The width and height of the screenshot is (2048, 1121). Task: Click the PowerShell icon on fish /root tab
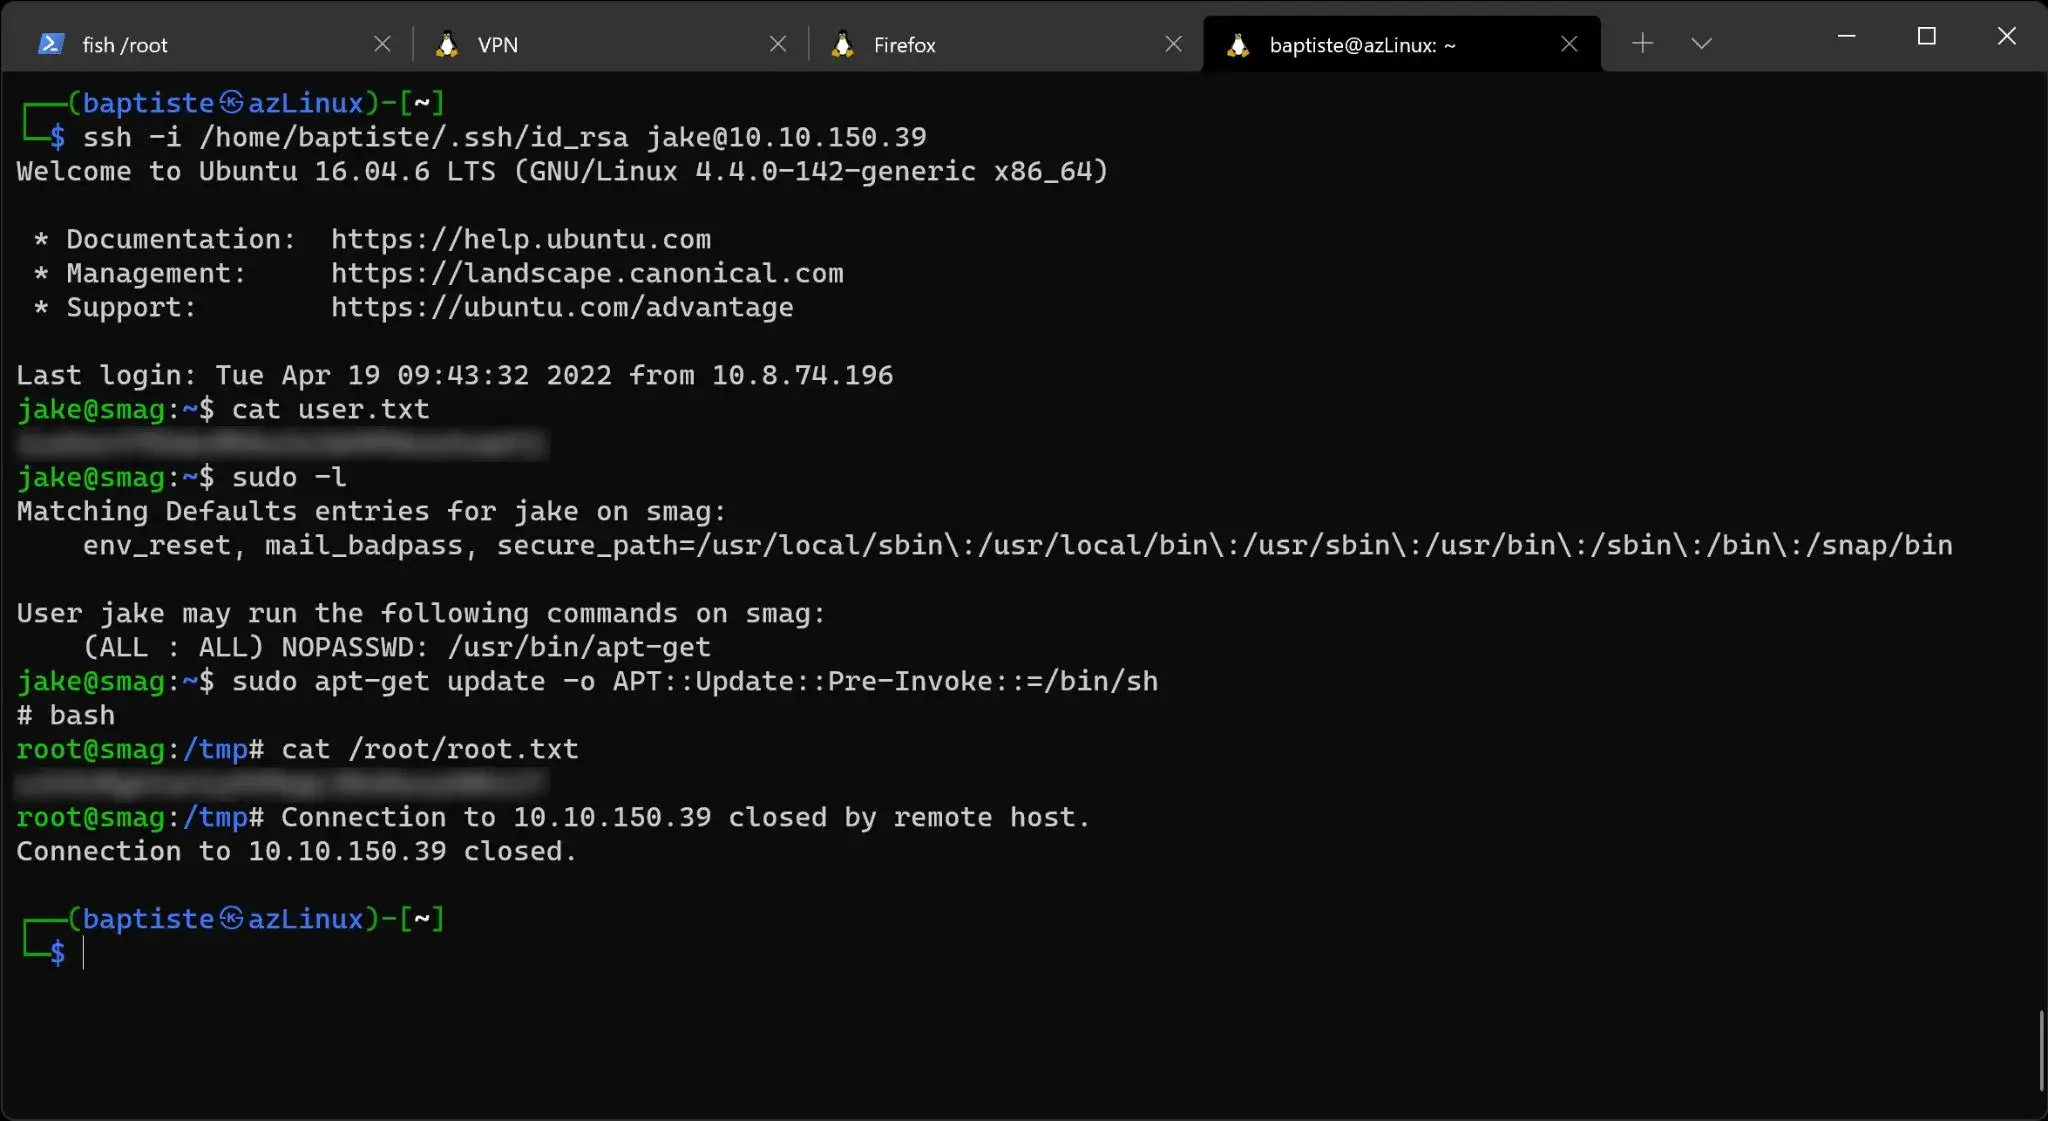tap(51, 44)
